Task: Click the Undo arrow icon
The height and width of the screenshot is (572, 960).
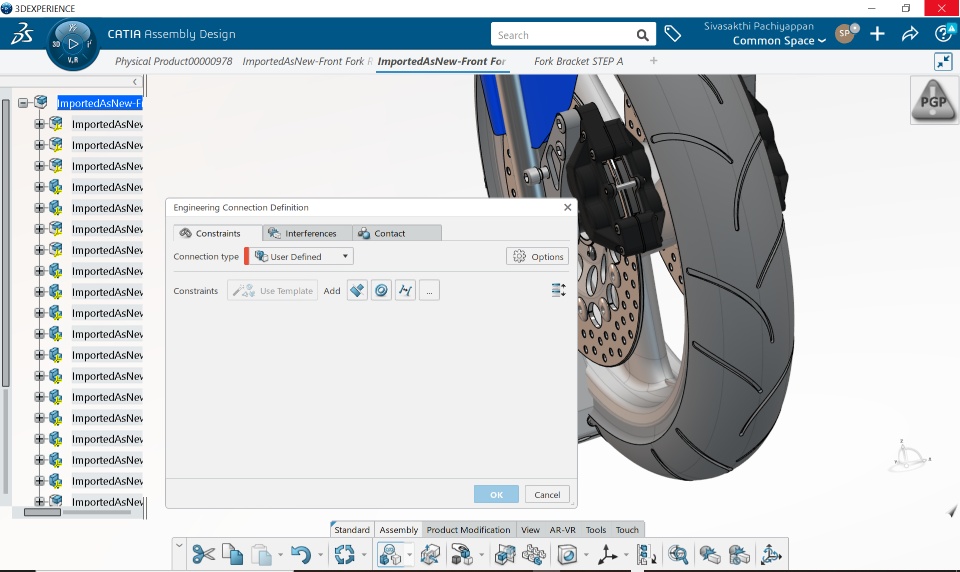Action: coord(299,554)
